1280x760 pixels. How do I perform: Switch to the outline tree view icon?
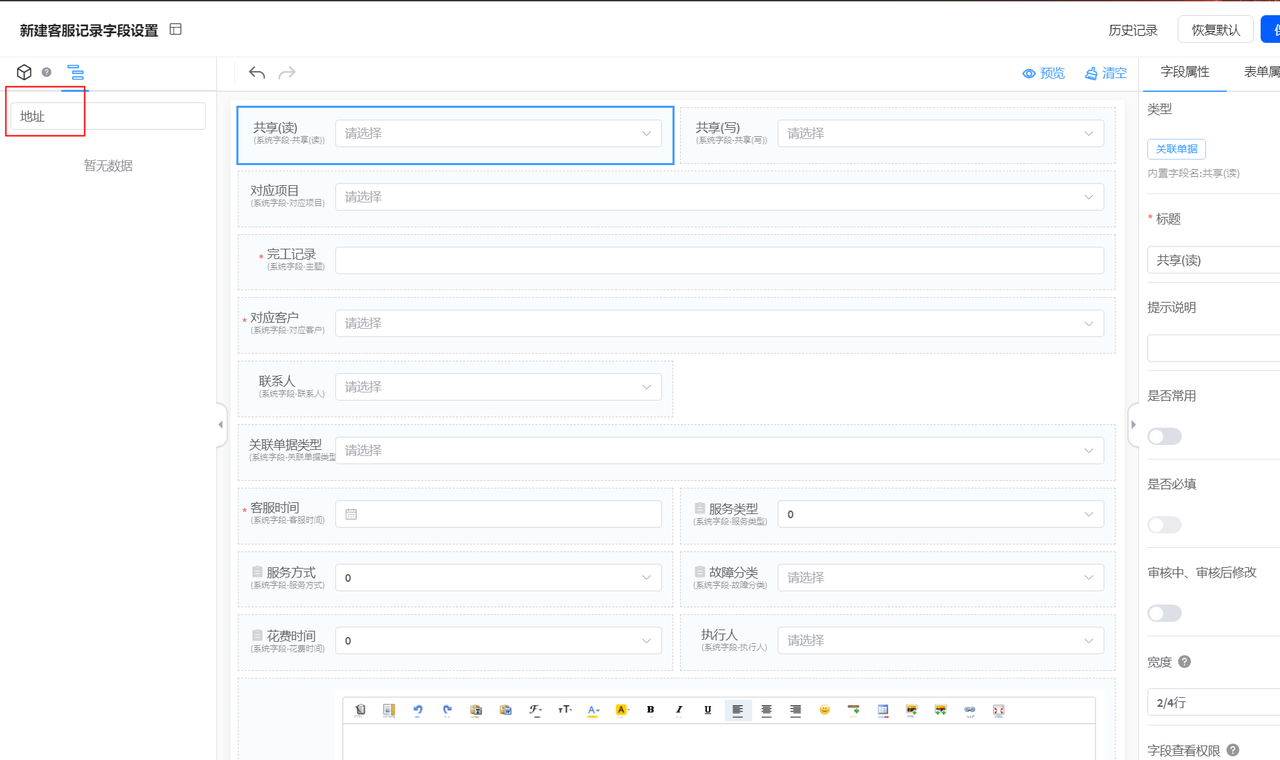pyautogui.click(x=75, y=72)
